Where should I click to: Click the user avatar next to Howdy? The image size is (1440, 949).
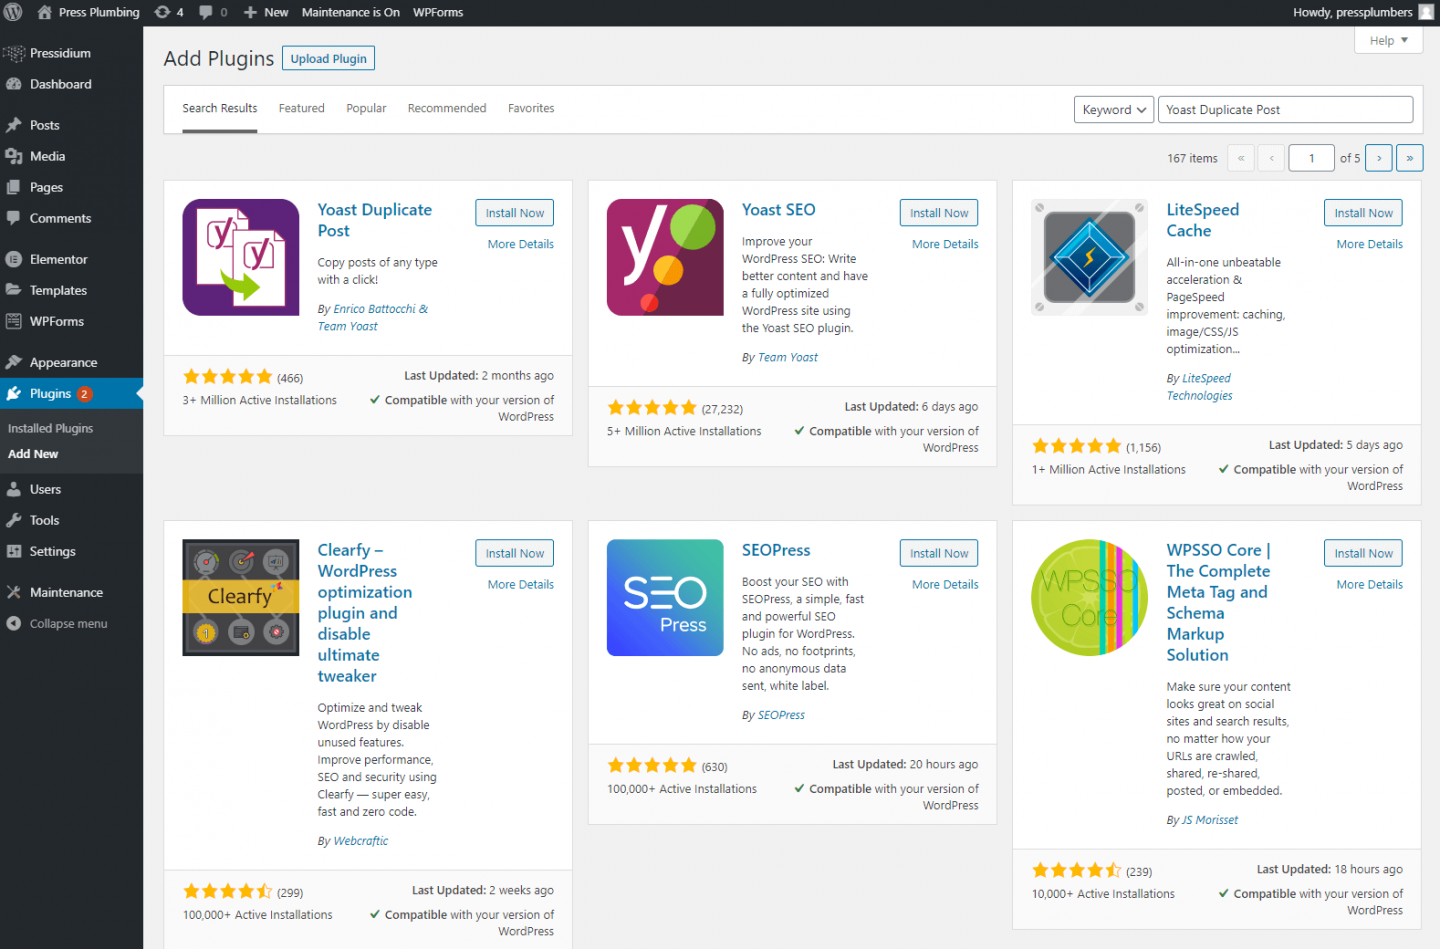(x=1426, y=12)
